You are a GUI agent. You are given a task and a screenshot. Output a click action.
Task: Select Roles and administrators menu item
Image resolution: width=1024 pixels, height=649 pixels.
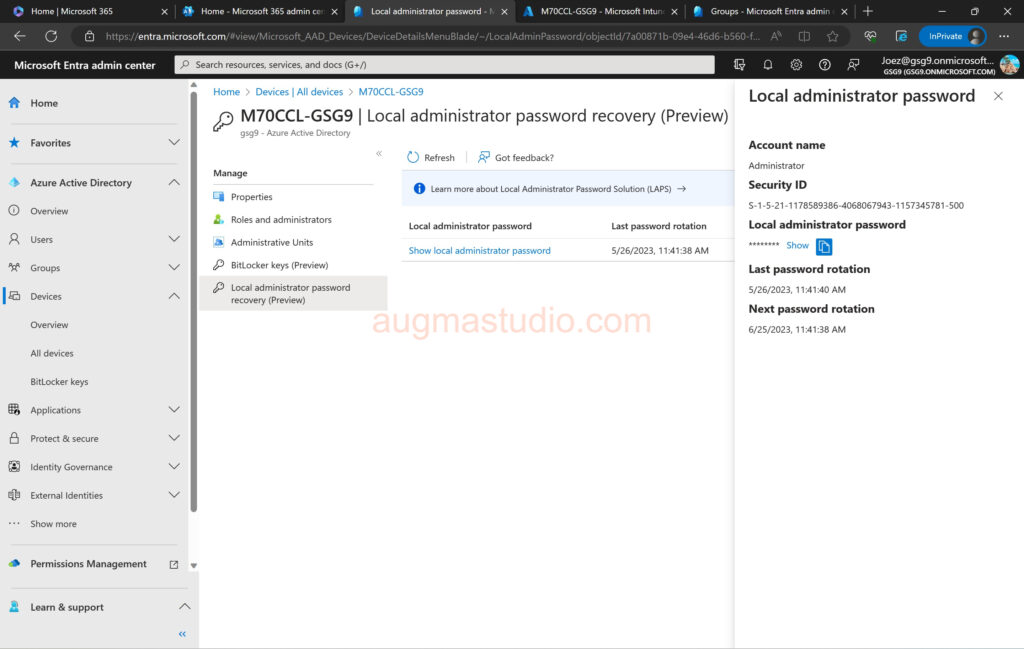point(281,220)
